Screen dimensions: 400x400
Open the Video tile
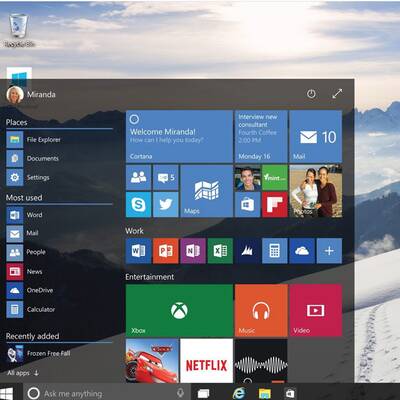[x=316, y=311]
